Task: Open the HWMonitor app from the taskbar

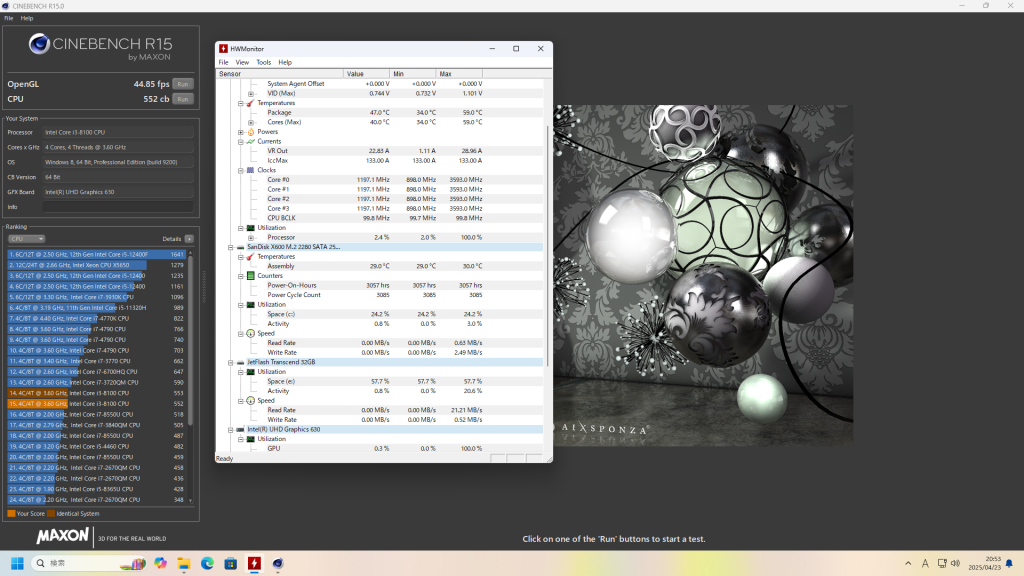Action: [254, 564]
